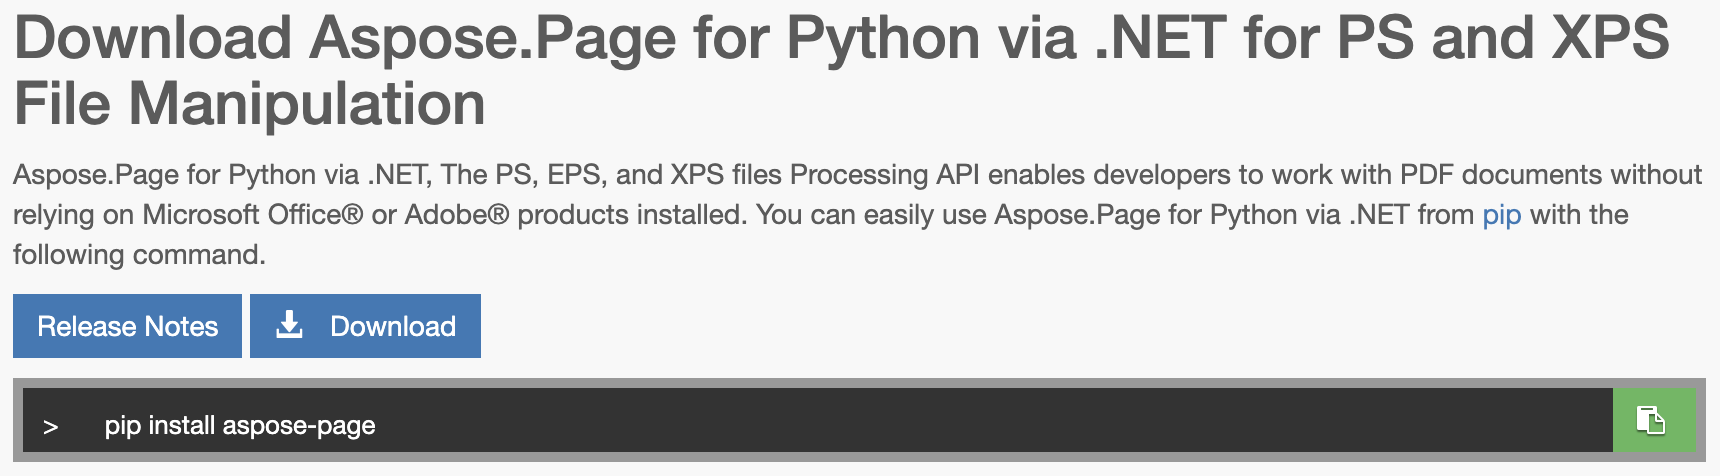Click the "File Manipulation" heading line
Viewport: 1720px width, 476px height.
click(249, 104)
